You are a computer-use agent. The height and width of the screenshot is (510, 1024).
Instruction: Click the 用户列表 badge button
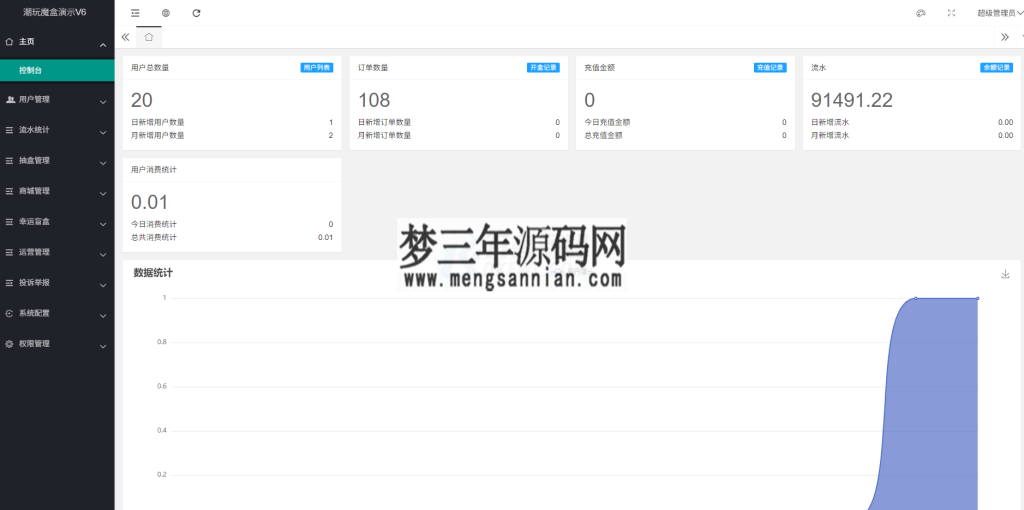coord(317,67)
